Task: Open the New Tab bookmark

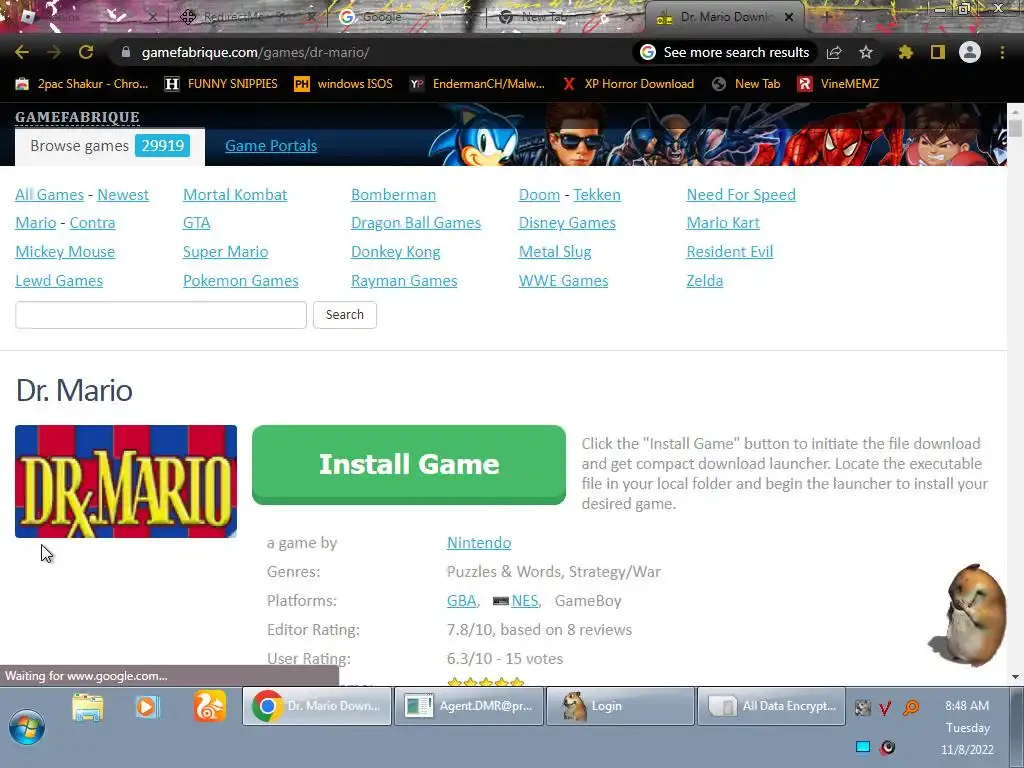Action: coord(746,84)
